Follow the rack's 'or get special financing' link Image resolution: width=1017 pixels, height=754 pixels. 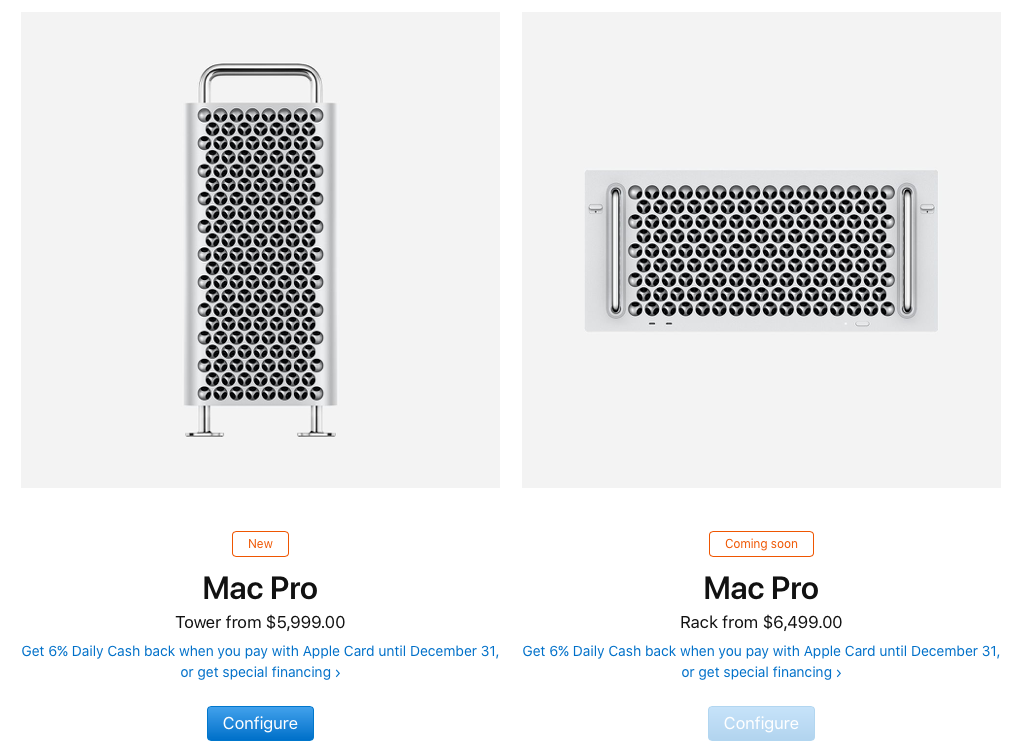[x=761, y=672]
